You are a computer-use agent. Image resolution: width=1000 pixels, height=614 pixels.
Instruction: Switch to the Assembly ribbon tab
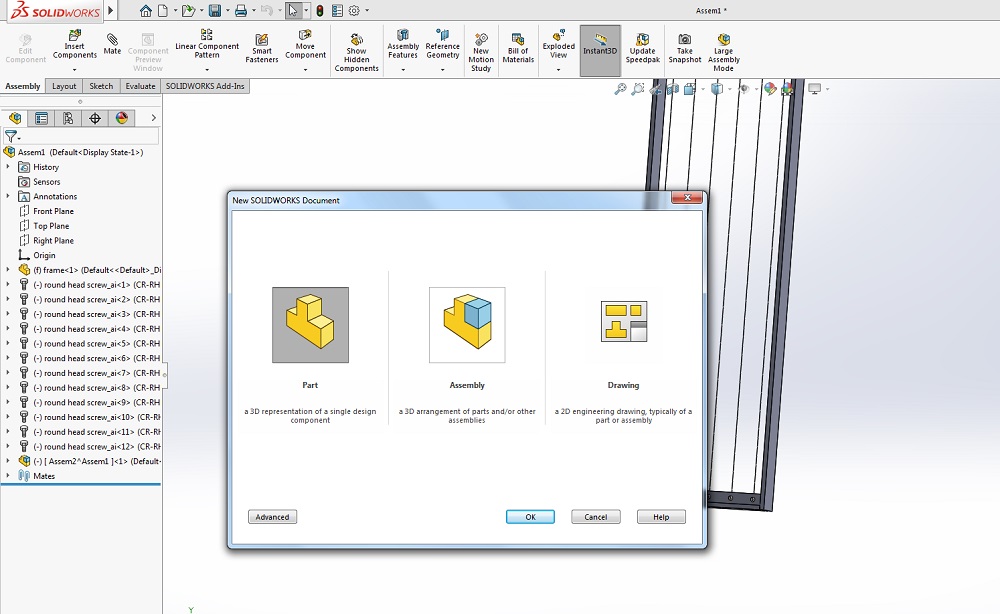click(23, 86)
